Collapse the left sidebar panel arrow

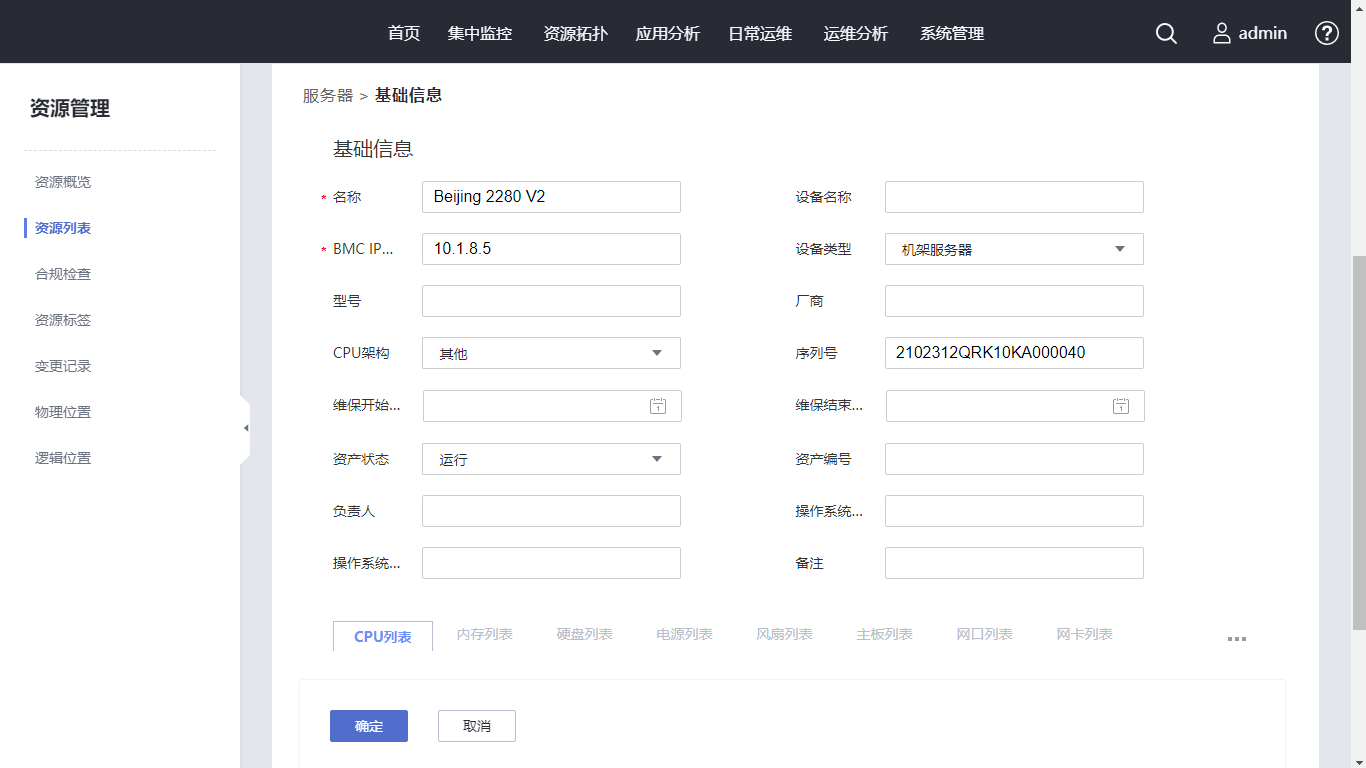245,428
